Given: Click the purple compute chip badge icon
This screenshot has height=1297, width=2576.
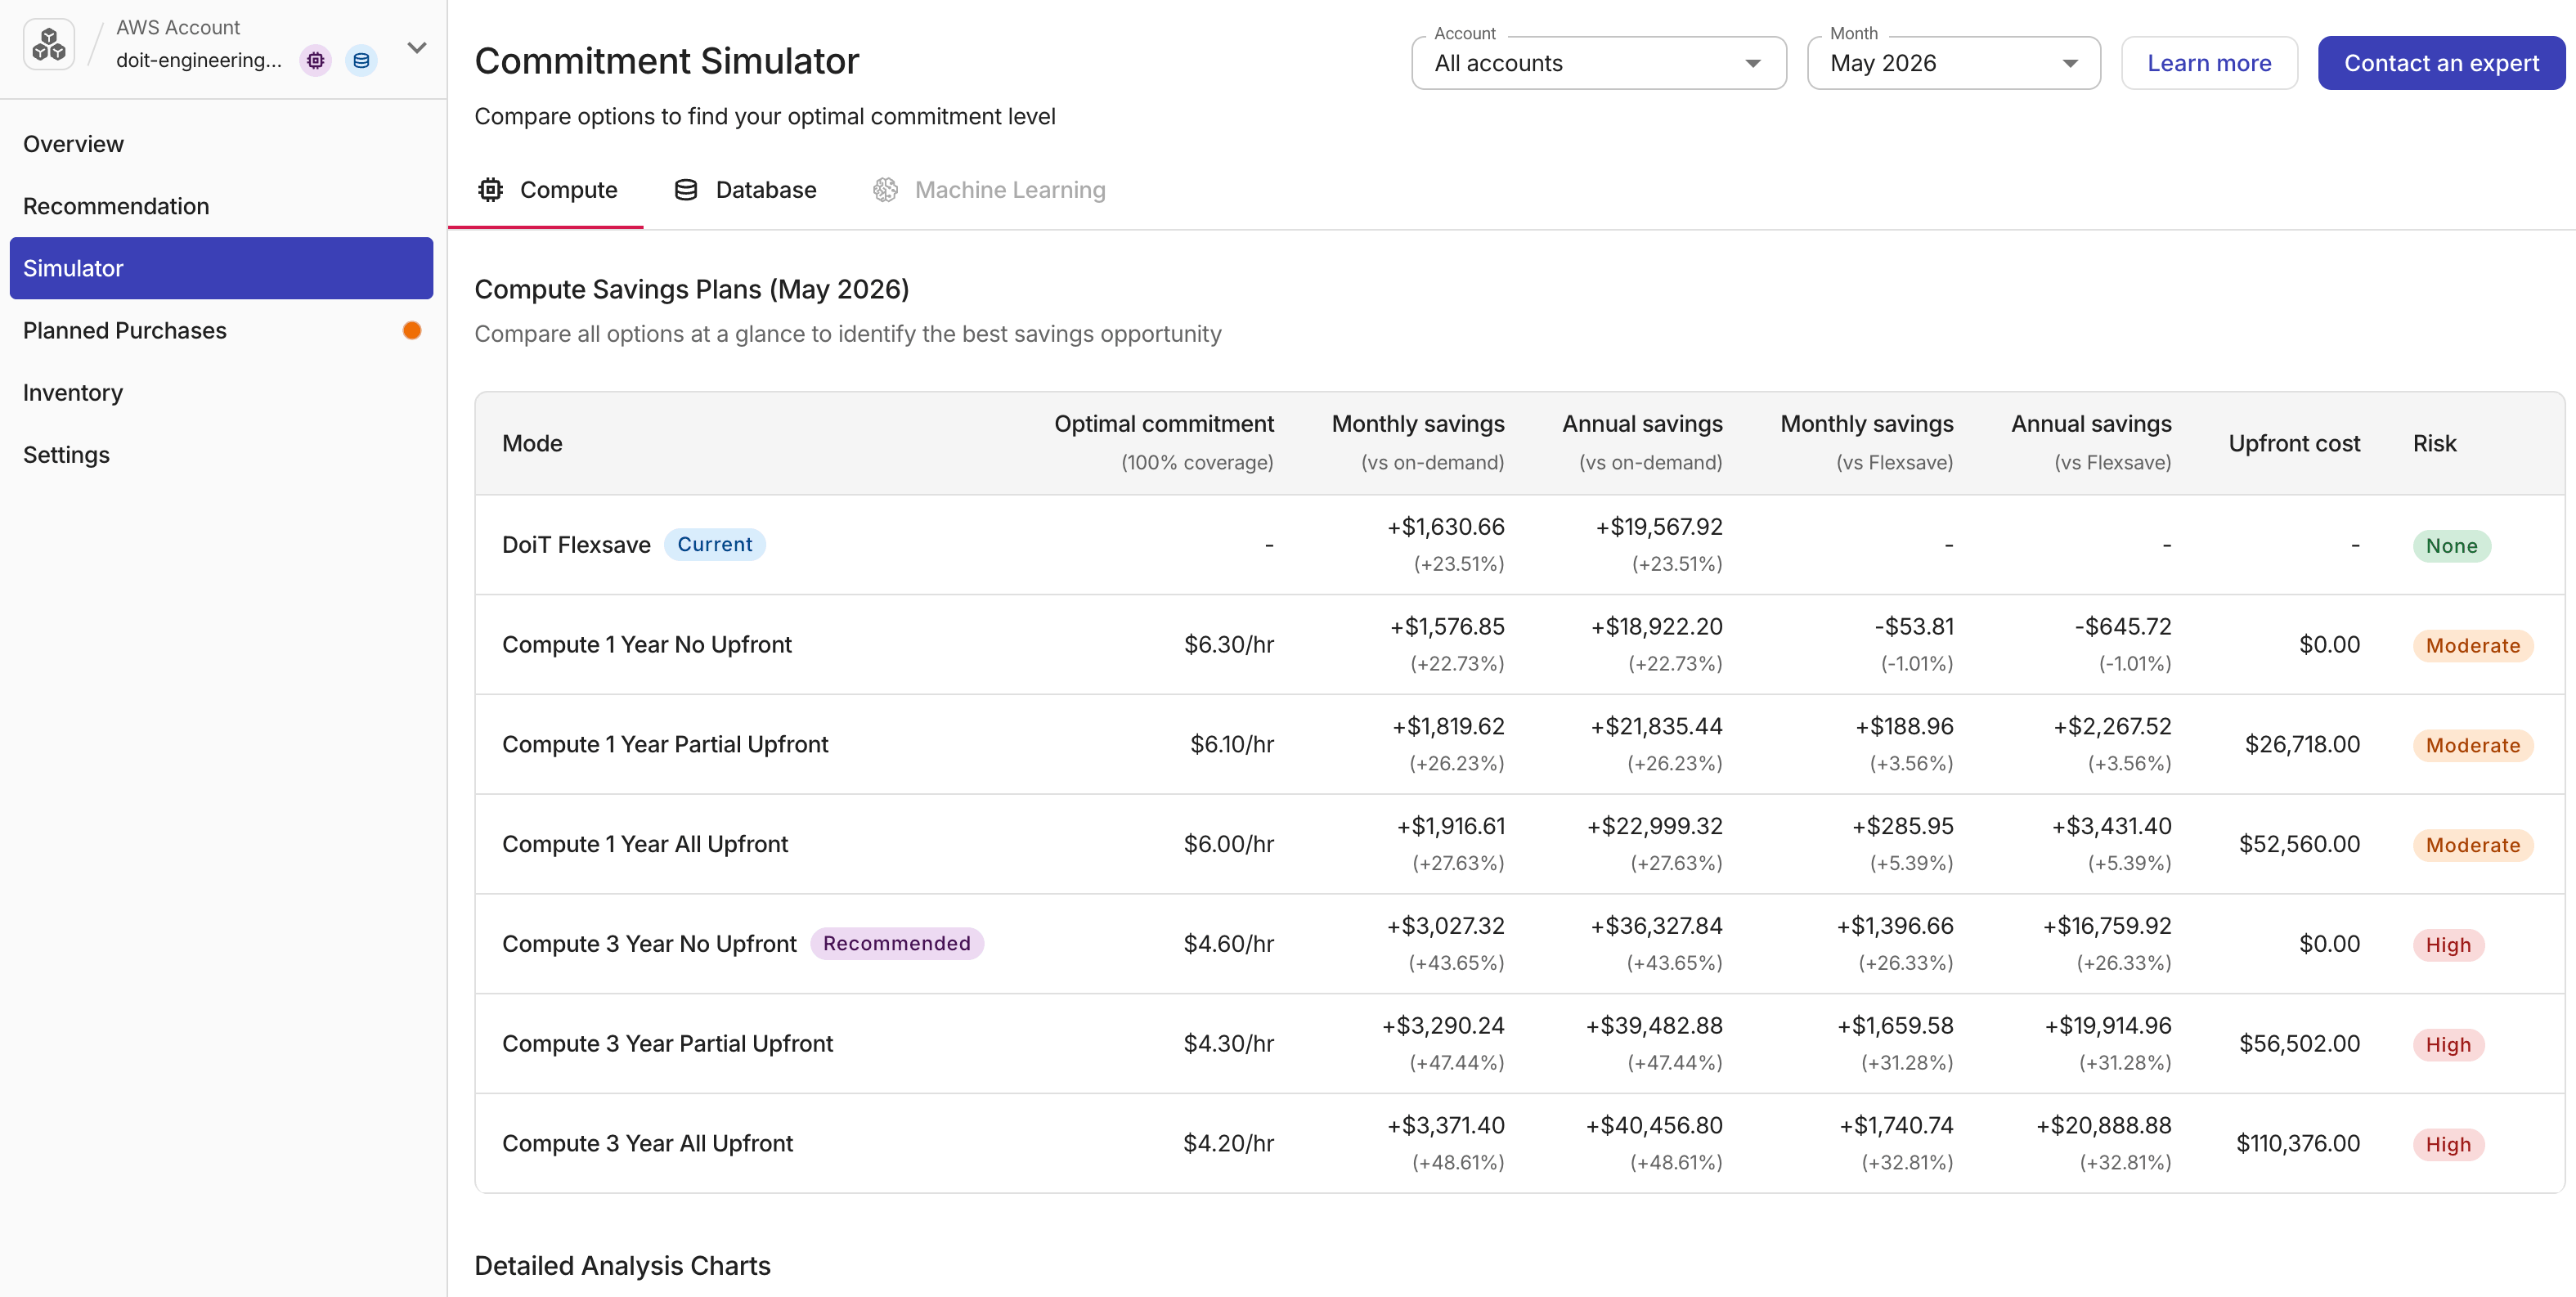Looking at the screenshot, I should [316, 61].
